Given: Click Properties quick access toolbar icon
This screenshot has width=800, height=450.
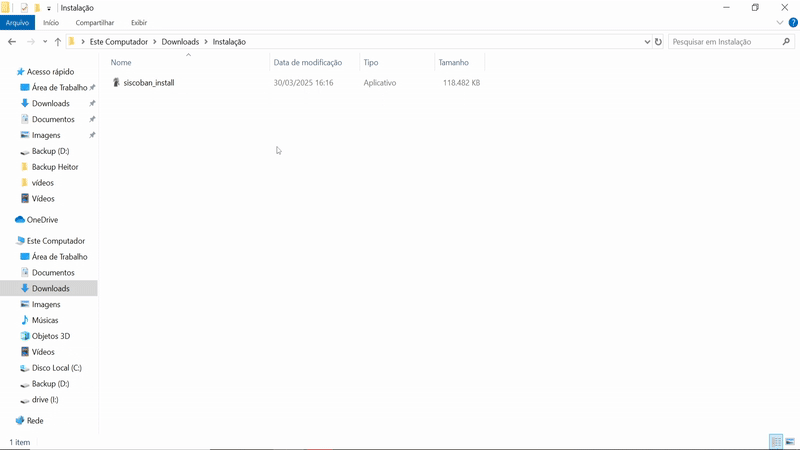Looking at the screenshot, I should point(24,8).
